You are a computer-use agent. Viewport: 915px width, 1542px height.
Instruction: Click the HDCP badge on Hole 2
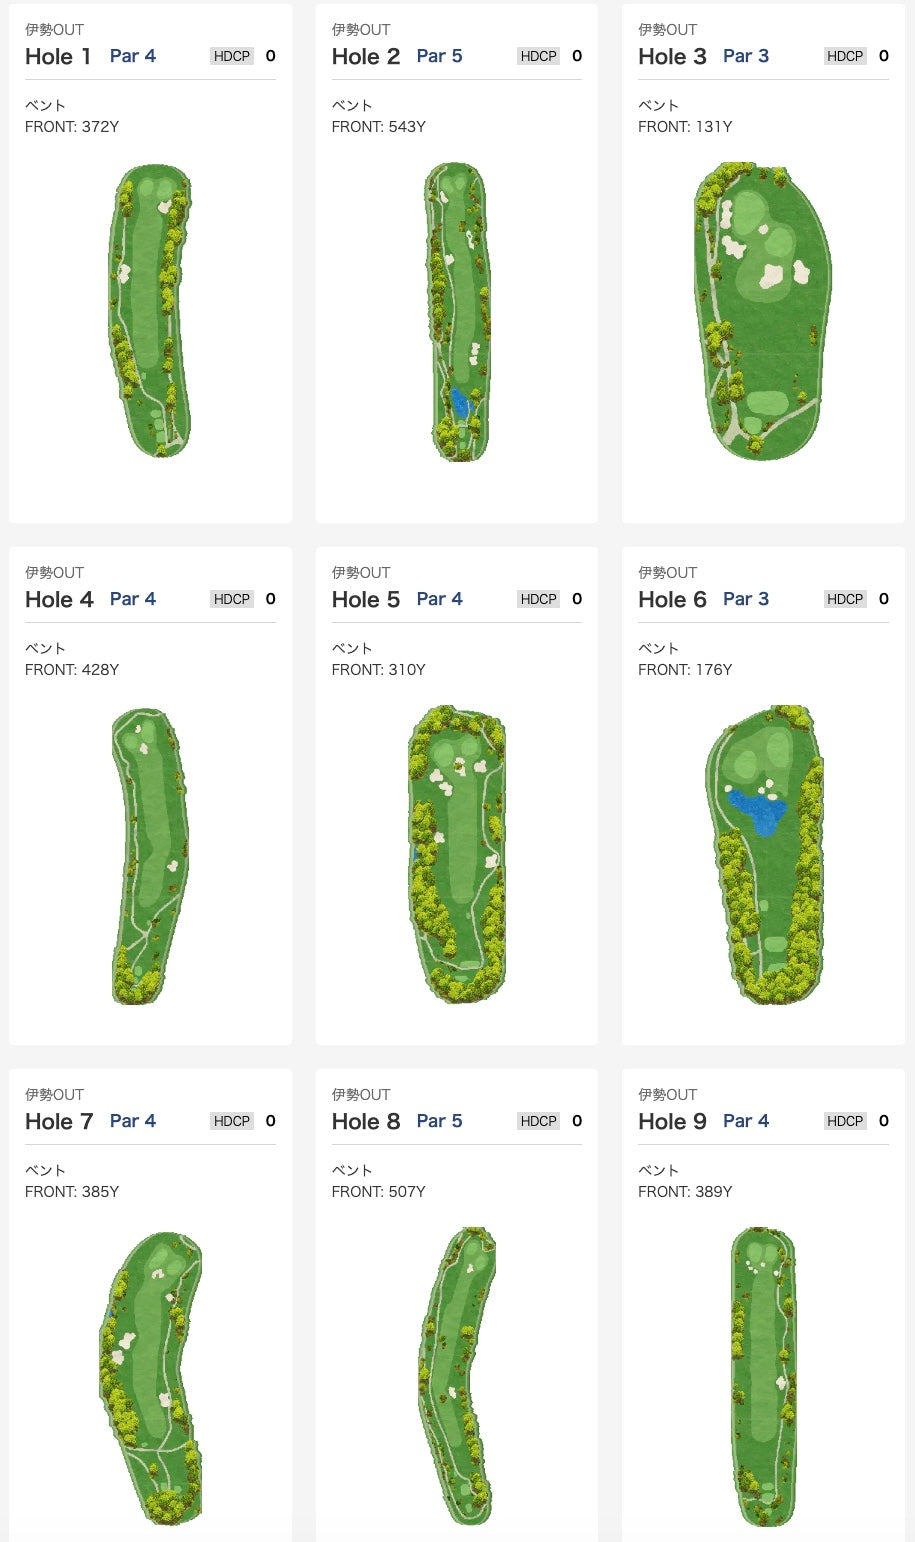538,56
